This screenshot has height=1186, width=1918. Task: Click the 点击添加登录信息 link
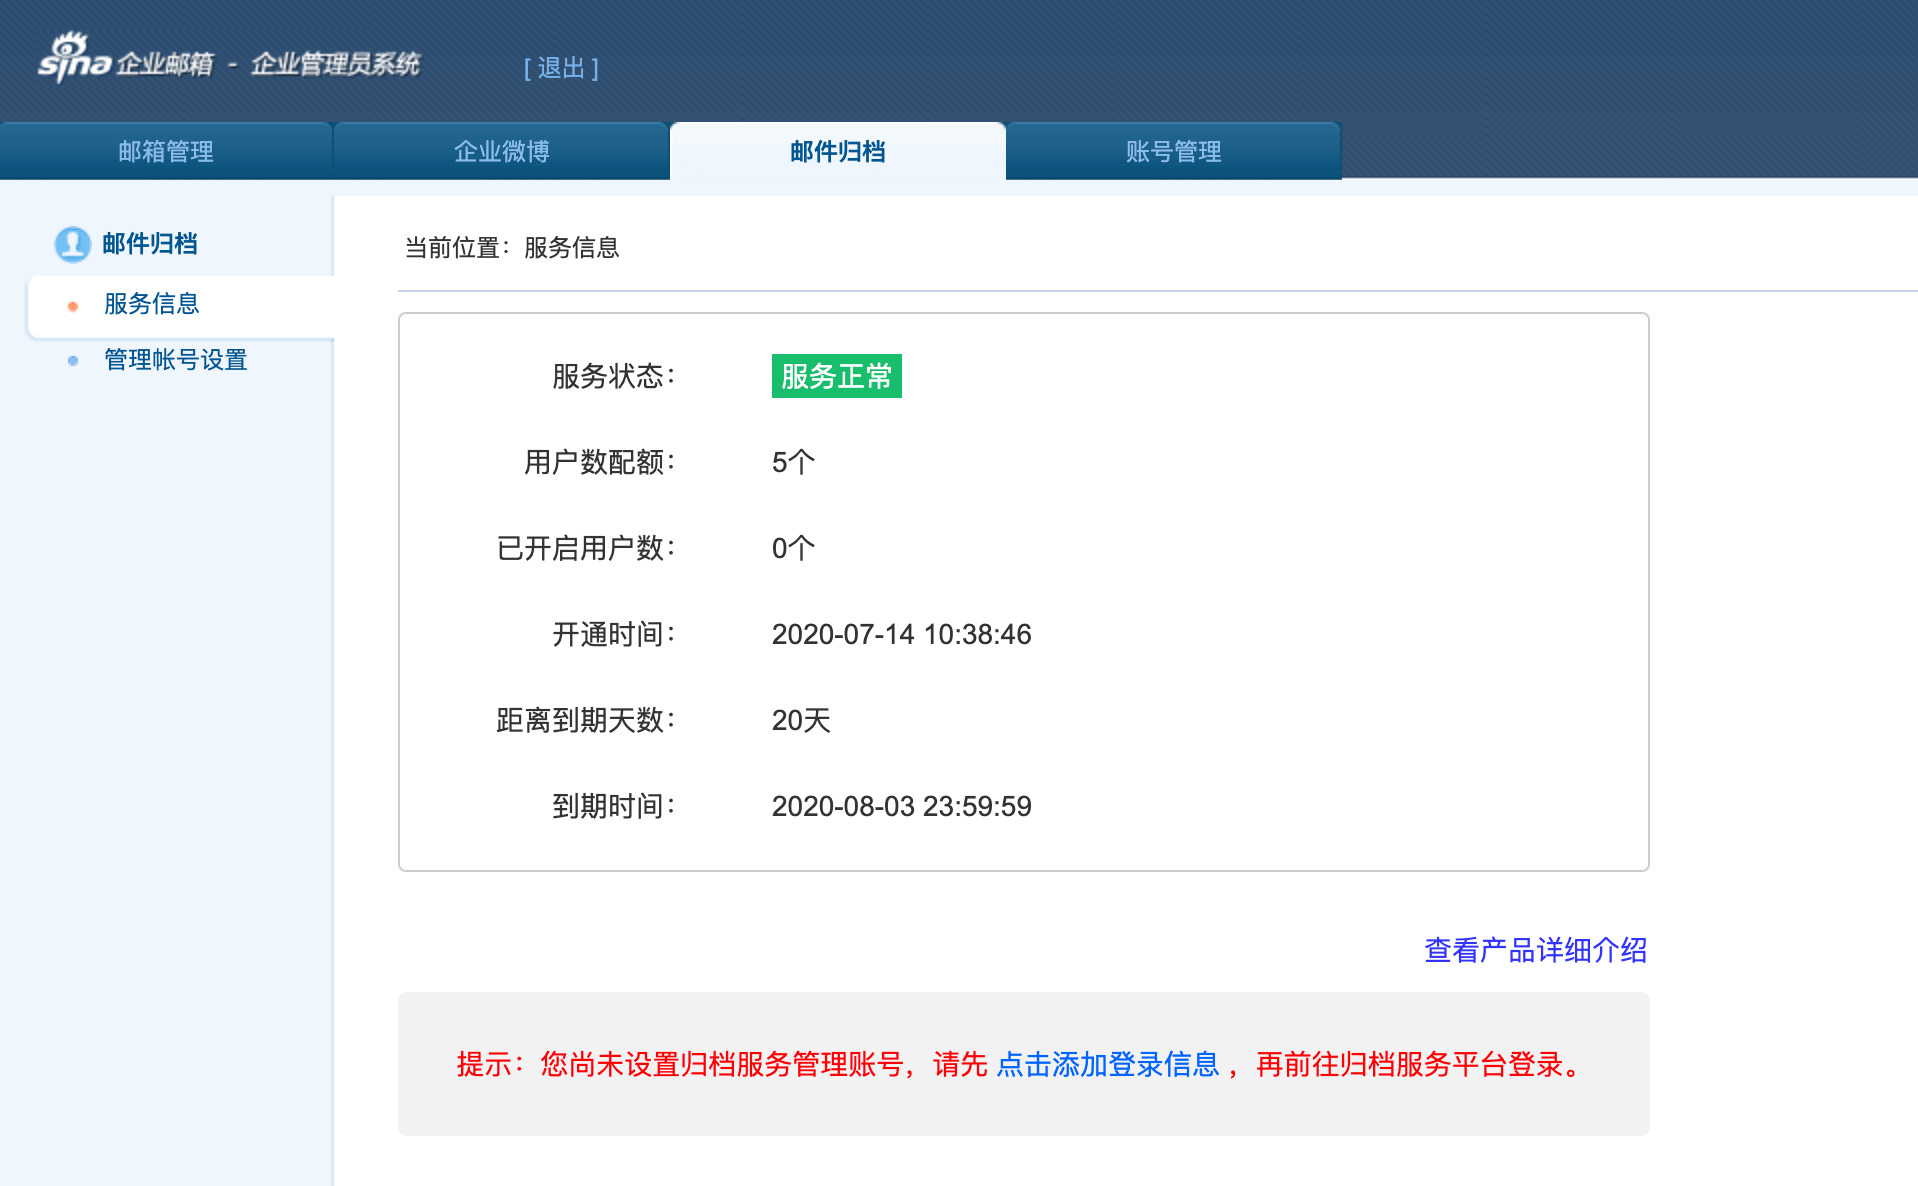coord(1108,1065)
